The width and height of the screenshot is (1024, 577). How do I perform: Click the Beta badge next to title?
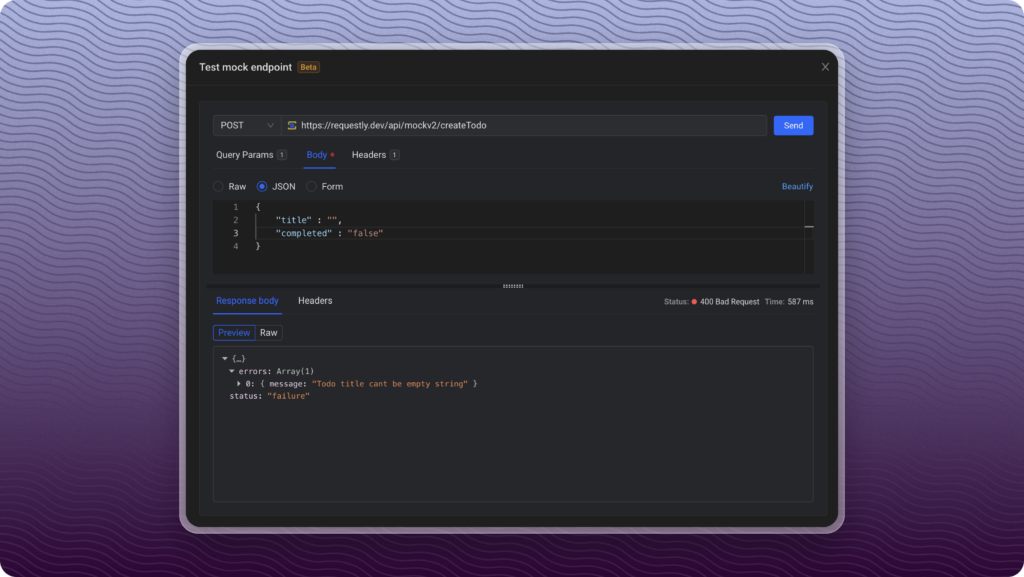click(x=308, y=67)
